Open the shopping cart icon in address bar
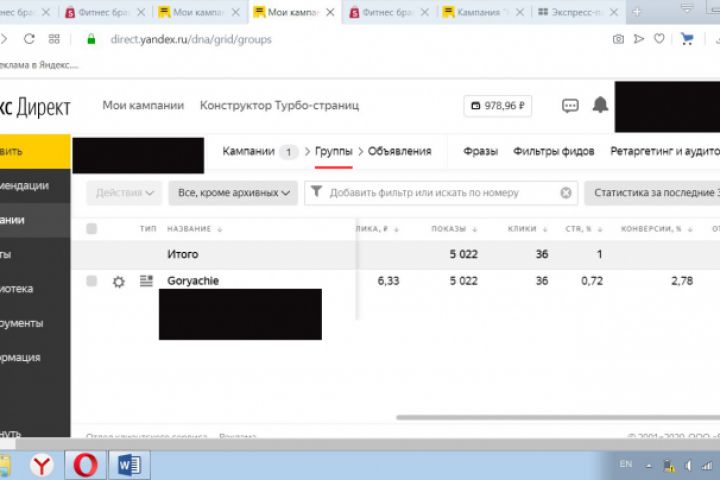720x480 pixels. (687, 39)
